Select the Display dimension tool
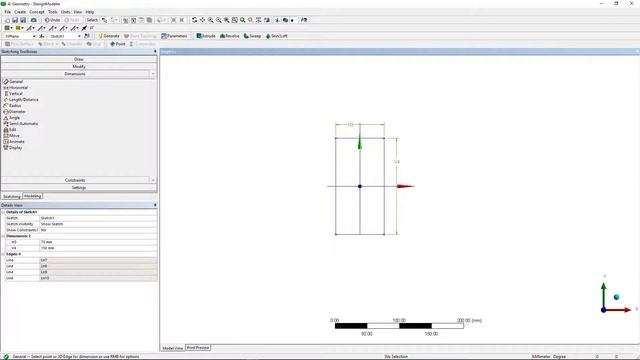Screen dimensions: 640x360 (x=13, y=148)
